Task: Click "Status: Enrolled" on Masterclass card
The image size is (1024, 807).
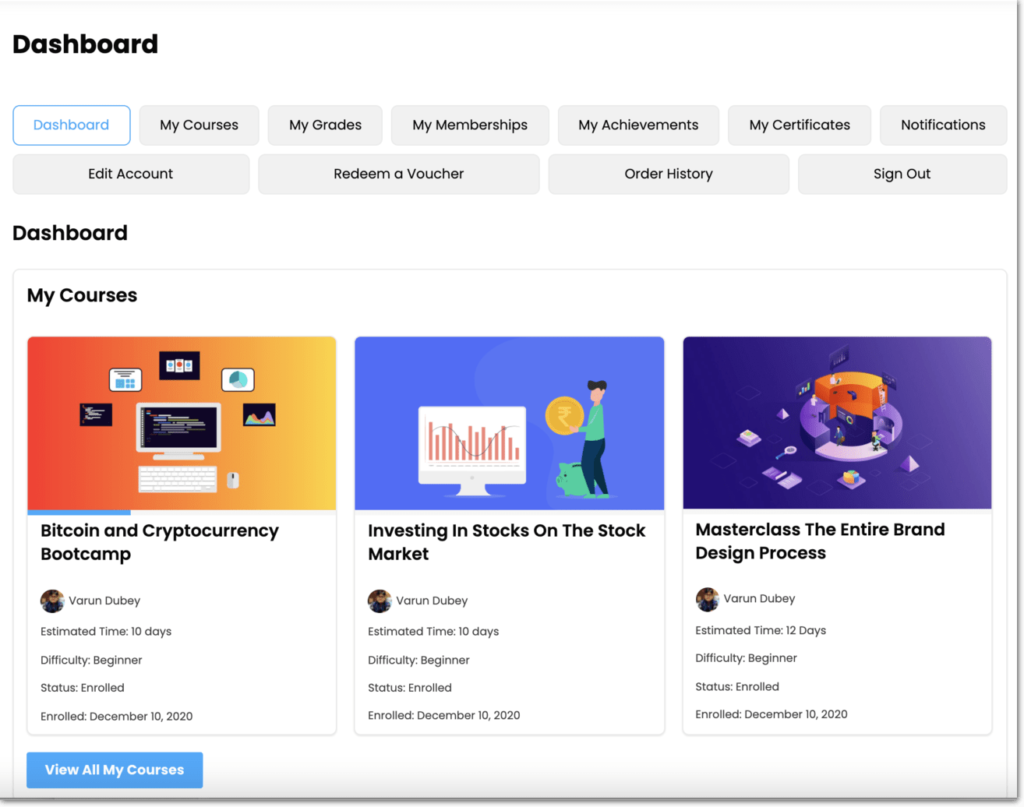Action: coord(737,686)
